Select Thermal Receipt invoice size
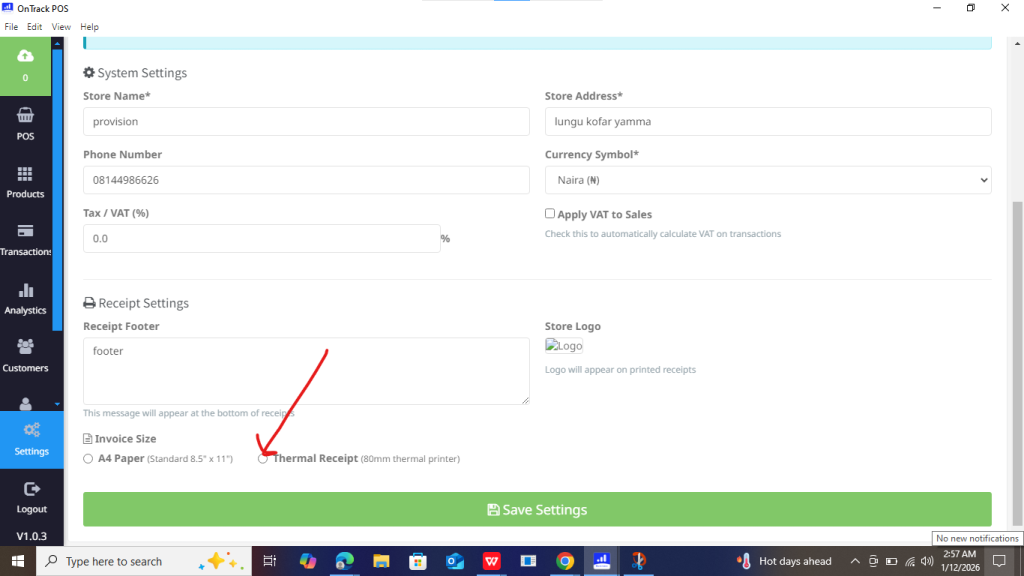 coord(263,459)
